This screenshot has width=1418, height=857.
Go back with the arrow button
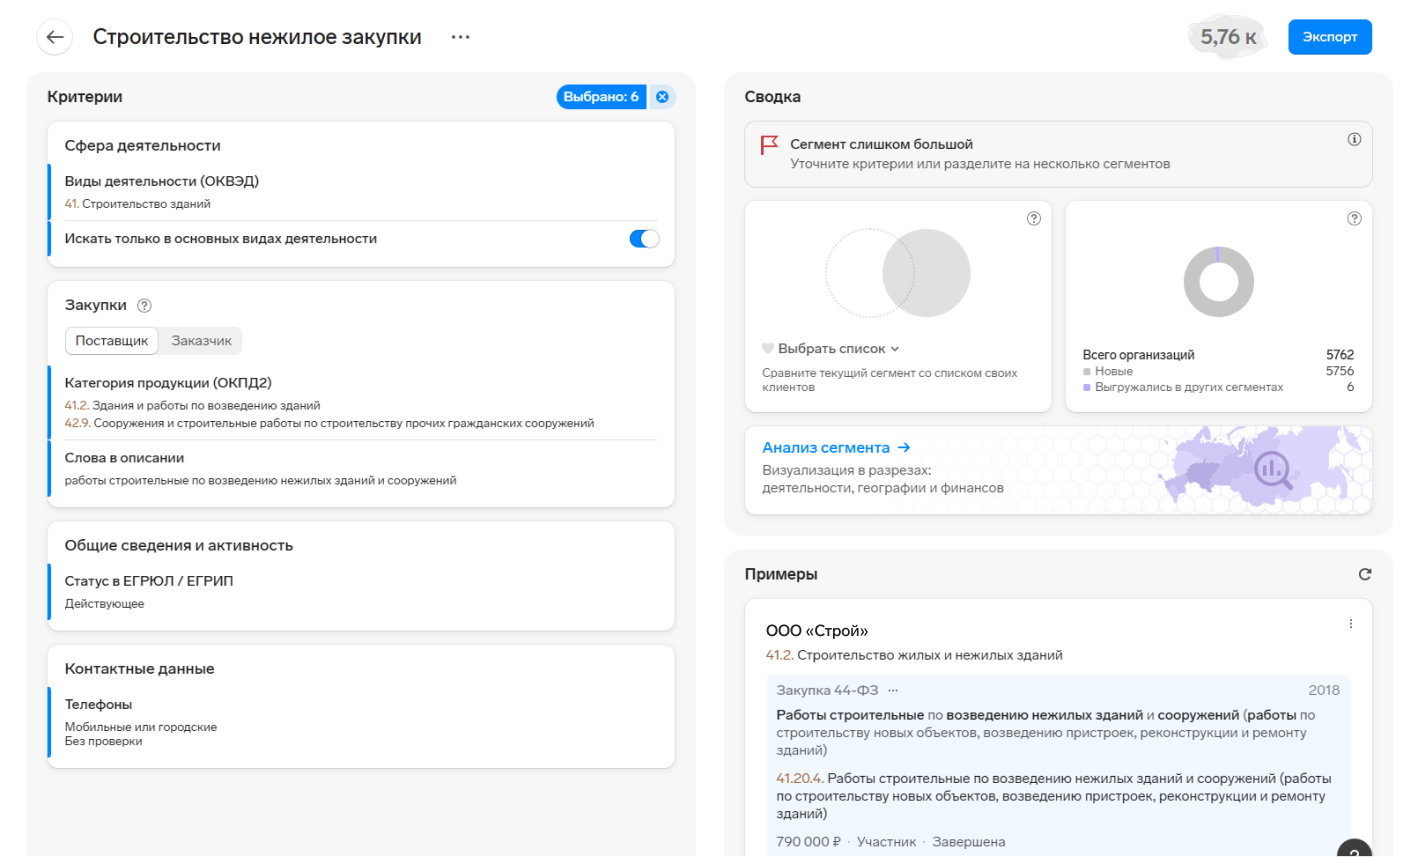coord(55,37)
